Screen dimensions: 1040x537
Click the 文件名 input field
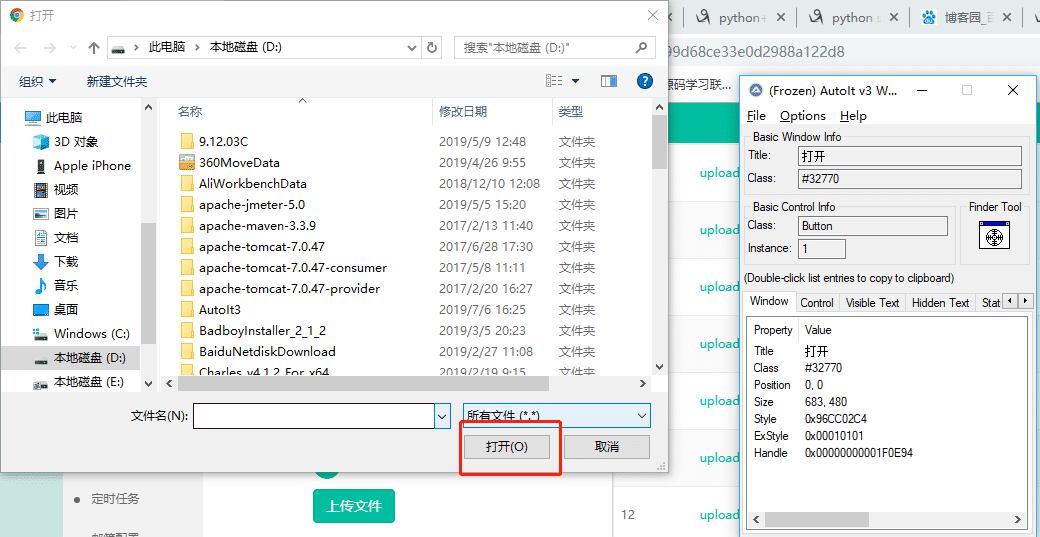point(314,416)
